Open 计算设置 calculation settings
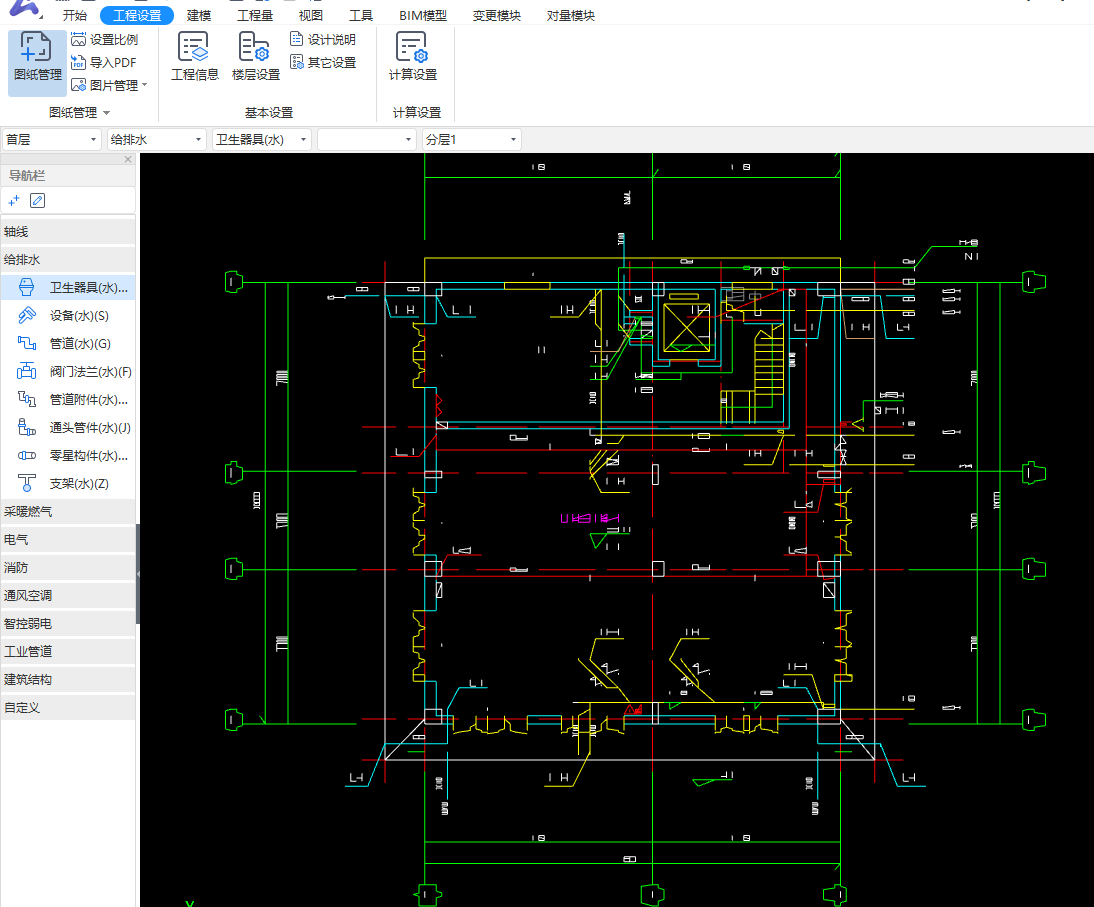This screenshot has height=907, width=1094. coord(412,57)
